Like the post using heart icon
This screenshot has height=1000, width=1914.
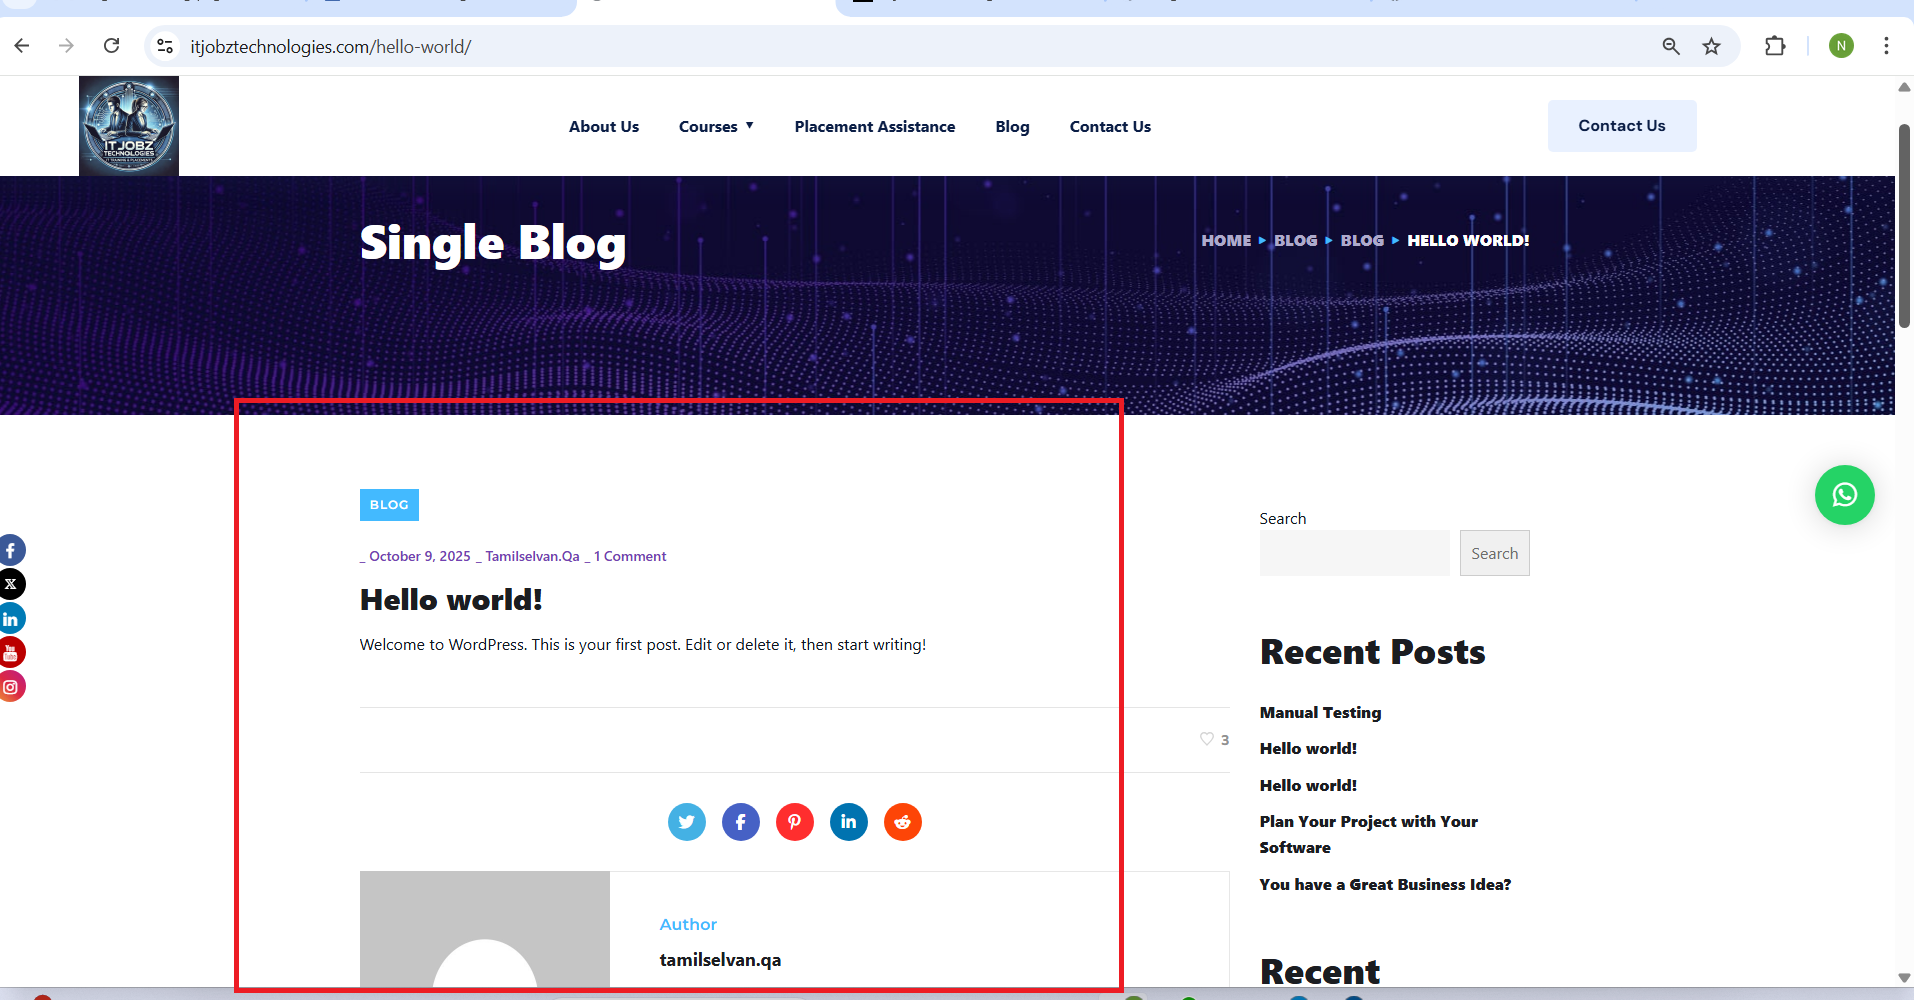1207,739
